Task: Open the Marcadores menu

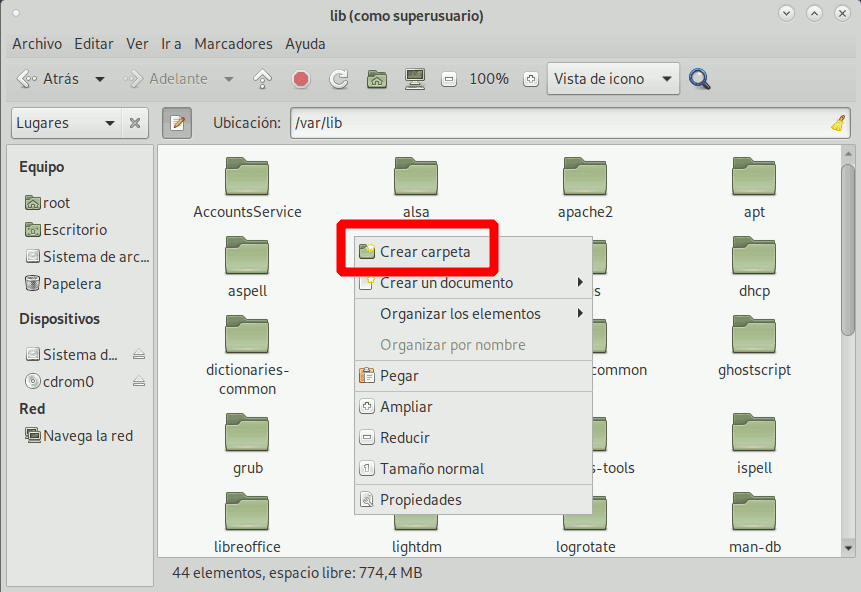Action: coord(233,43)
